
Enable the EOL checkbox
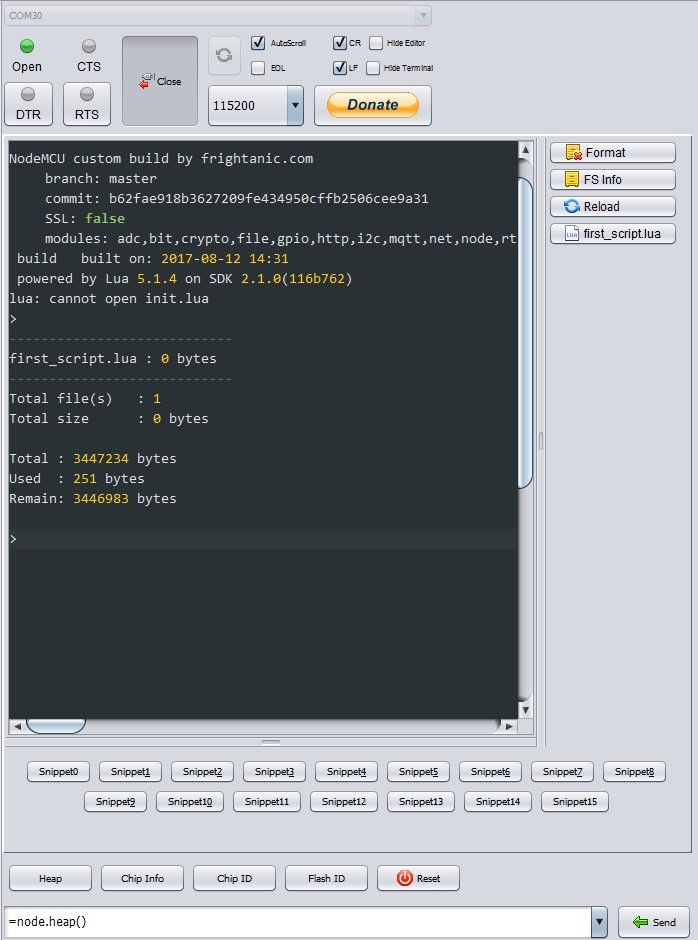[258, 68]
